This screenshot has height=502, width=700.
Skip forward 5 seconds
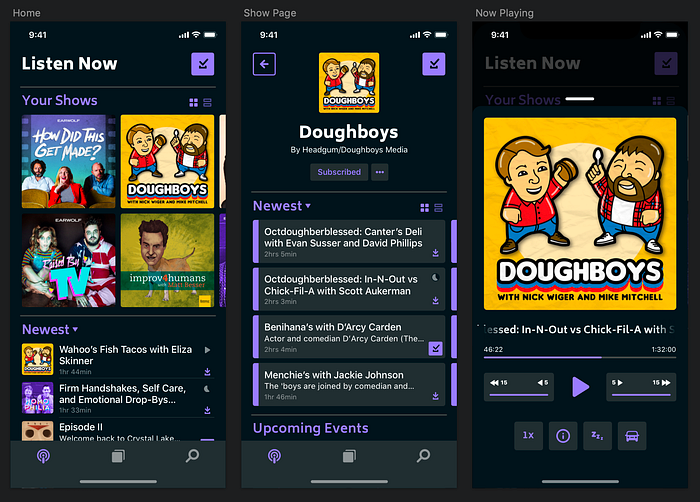click(x=617, y=383)
